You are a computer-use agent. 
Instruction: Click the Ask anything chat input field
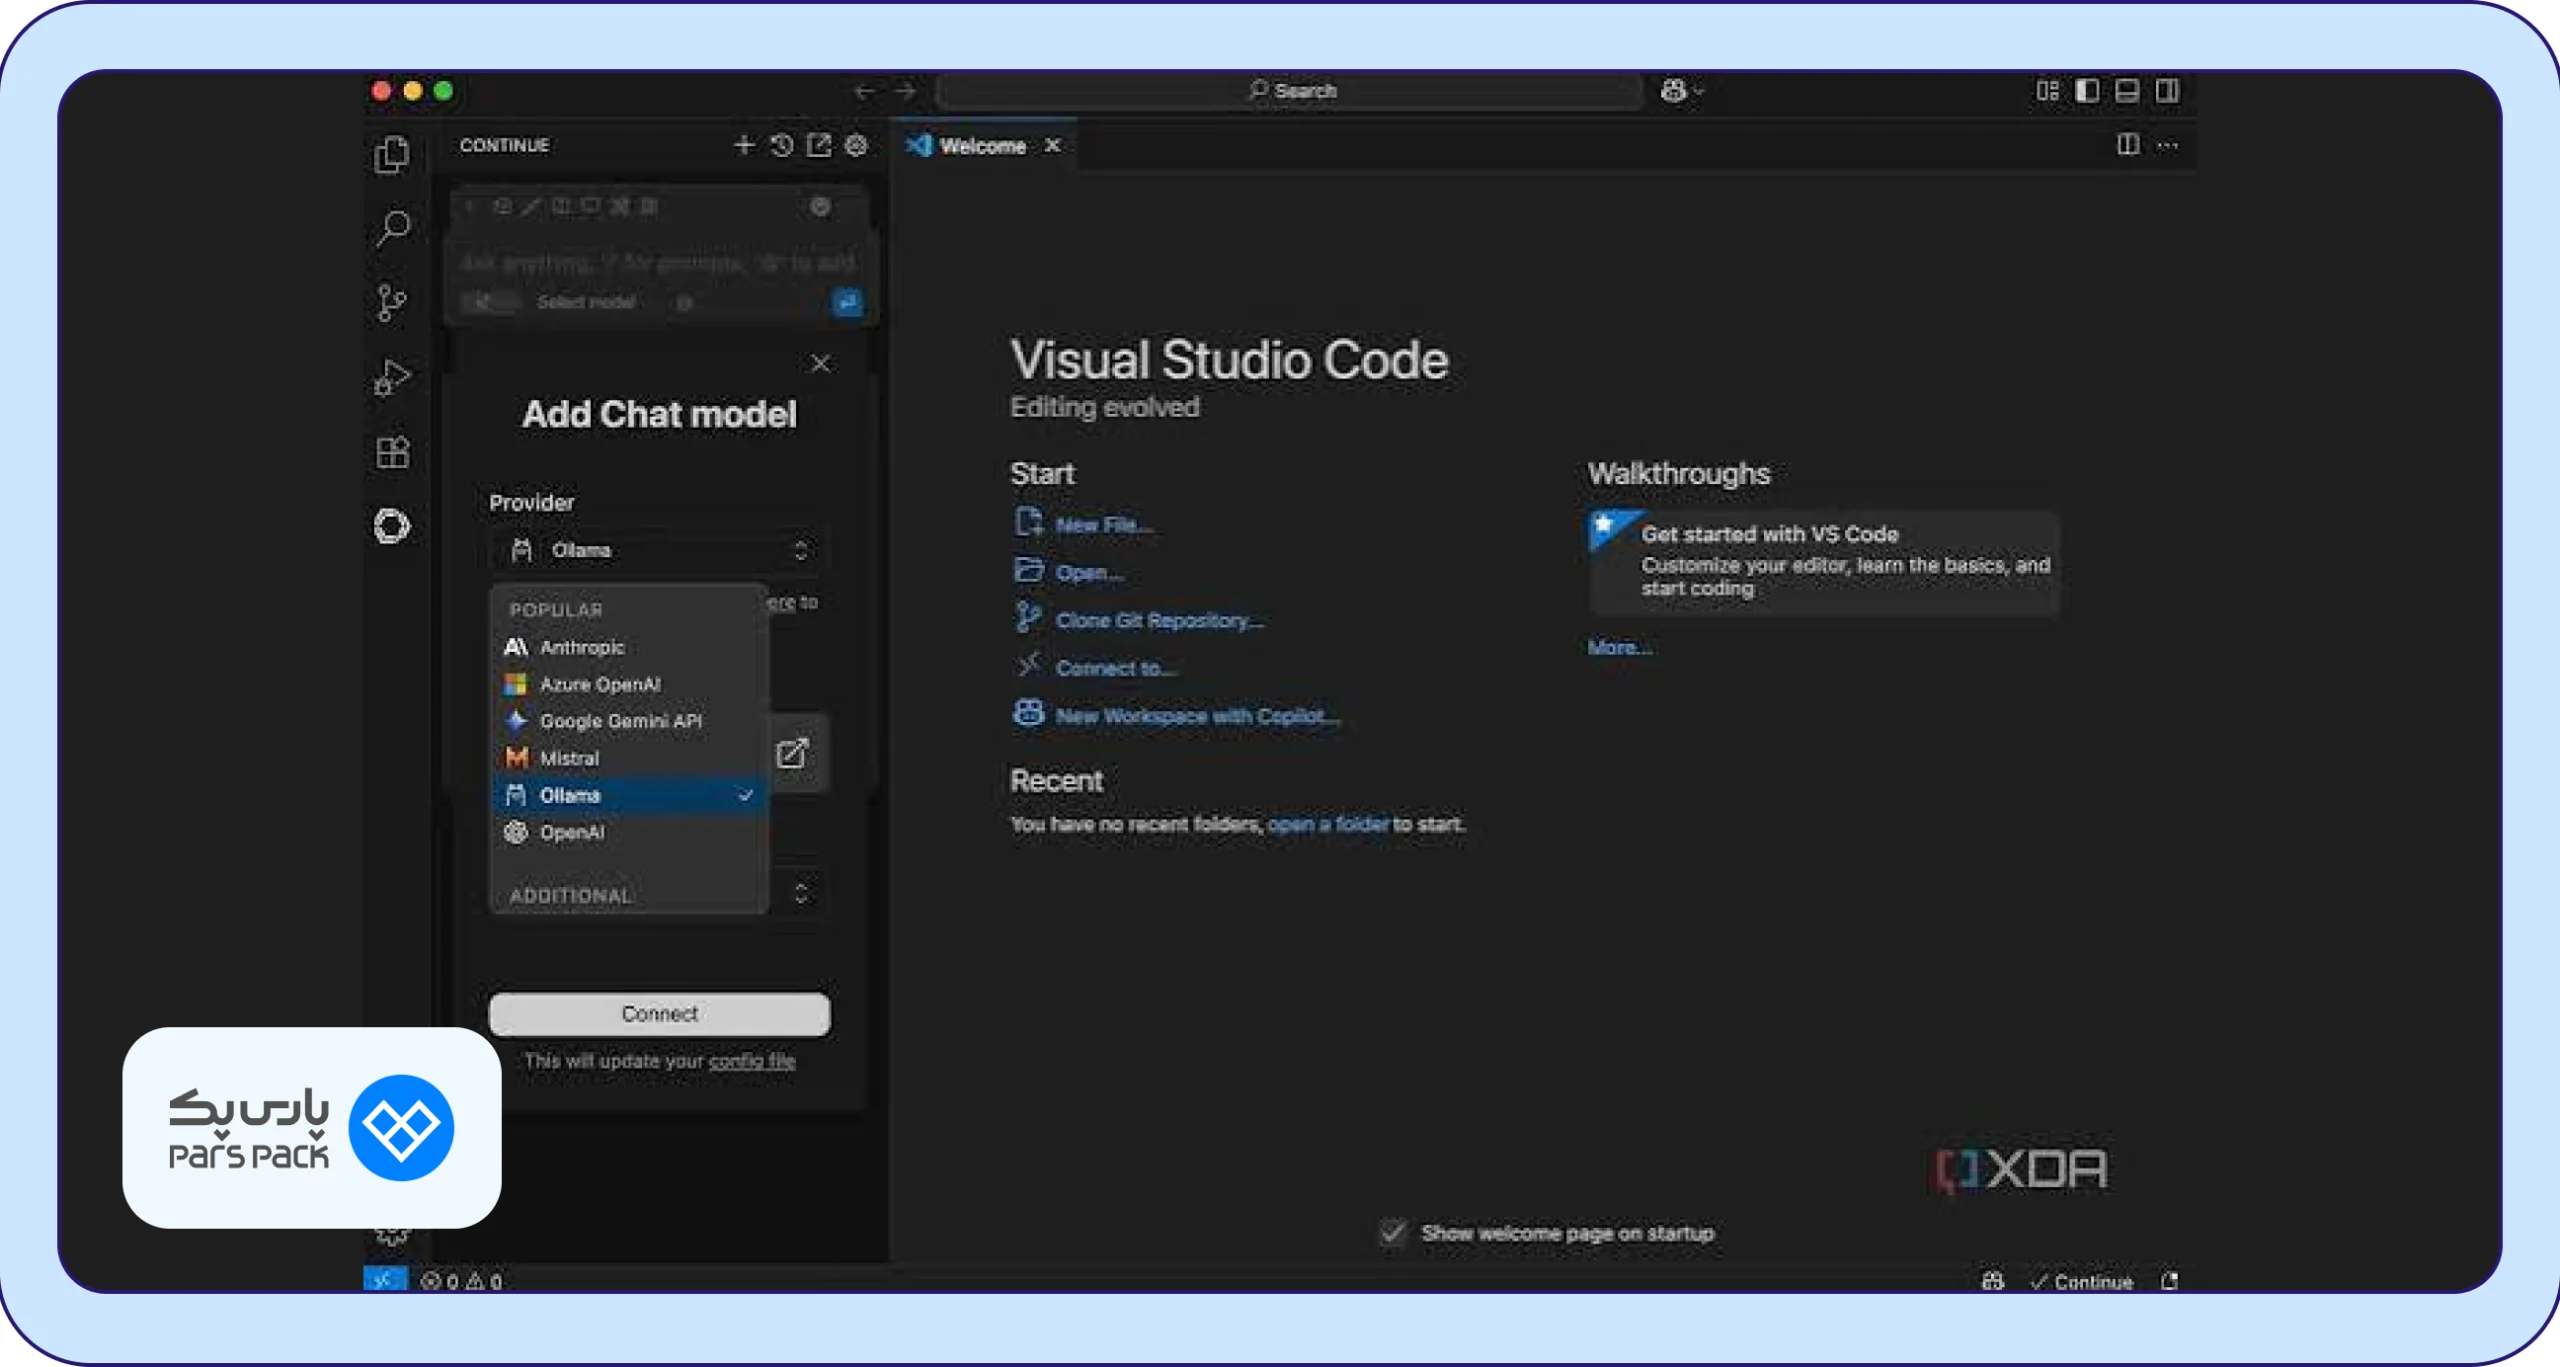click(659, 263)
